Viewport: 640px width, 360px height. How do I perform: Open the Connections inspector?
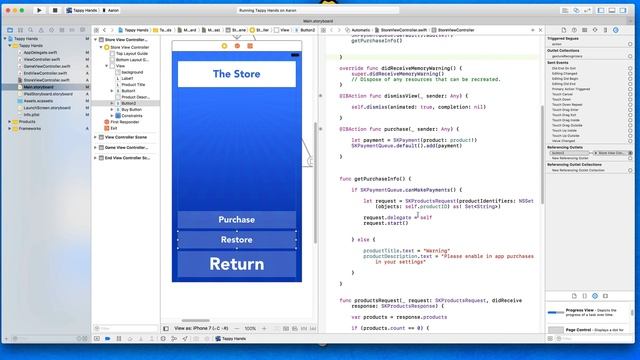point(616,30)
